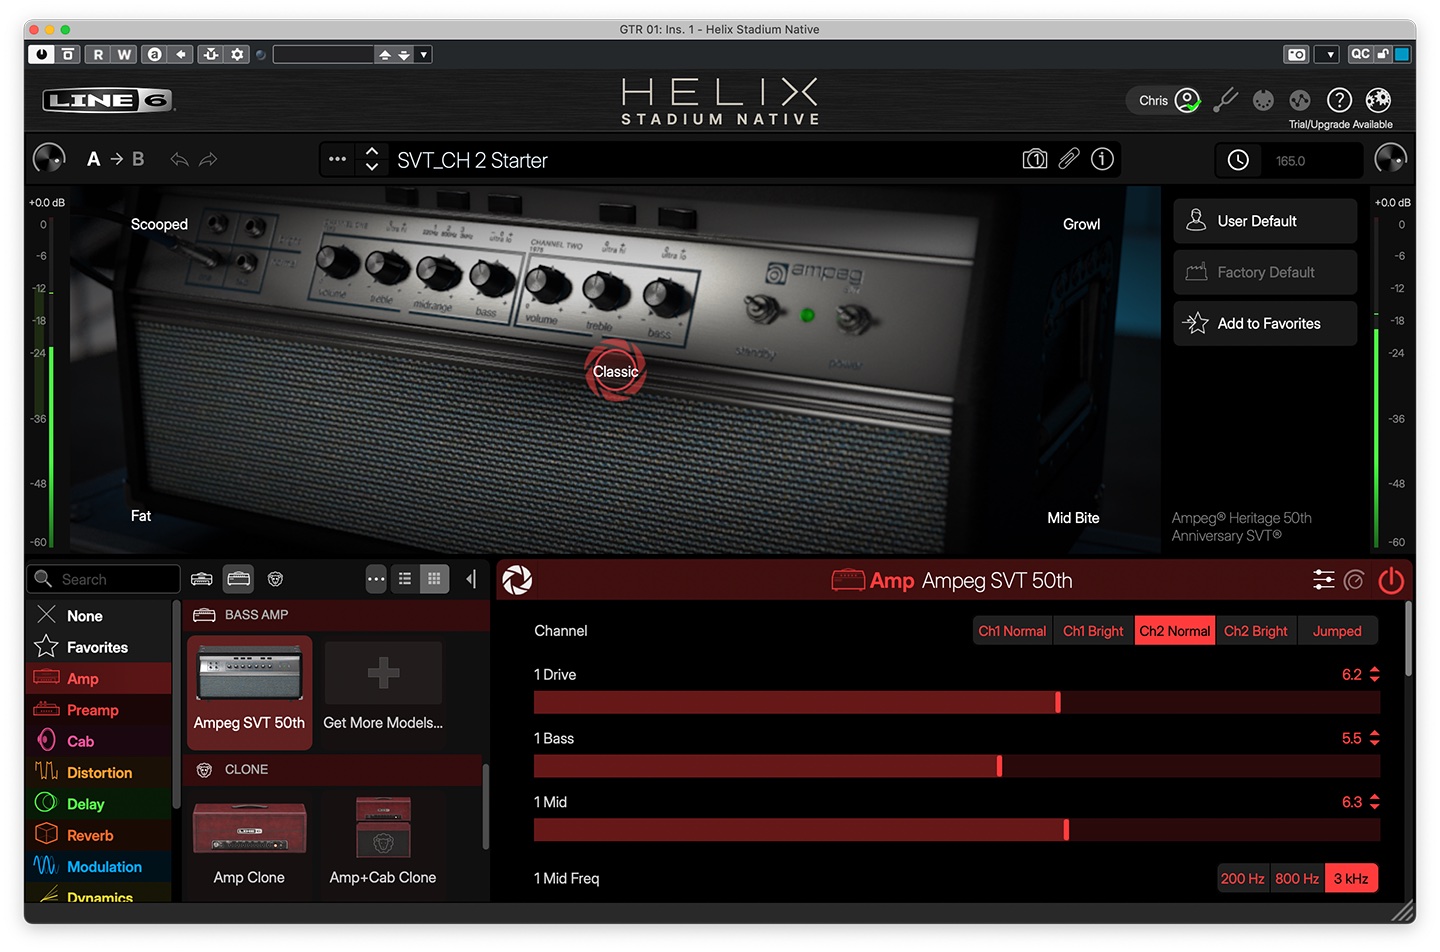This screenshot has height=952, width=1440.
Task: Bypass the Ampeg SVT 50th amp block
Action: coord(1391,580)
